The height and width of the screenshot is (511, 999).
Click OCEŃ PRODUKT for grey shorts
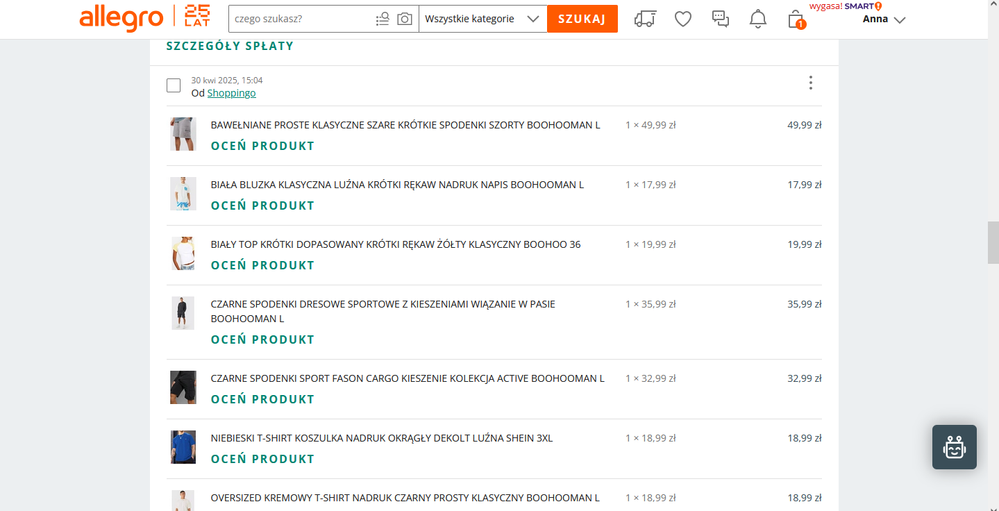262,146
